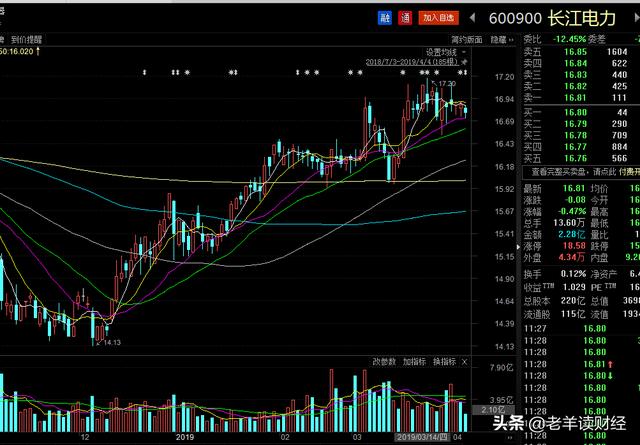The image size is (640, 445).
Task: Click the 17.20 high price annotation
Action: click(x=447, y=84)
